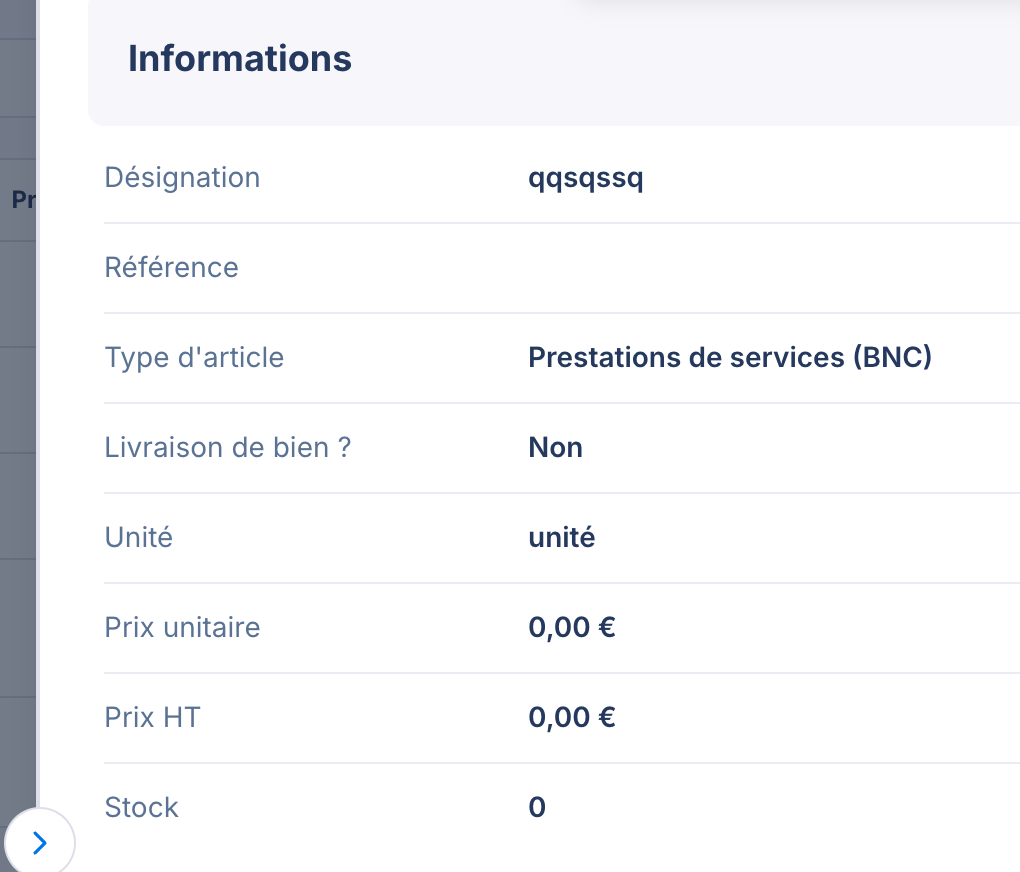Click the Stock value 0

point(537,808)
